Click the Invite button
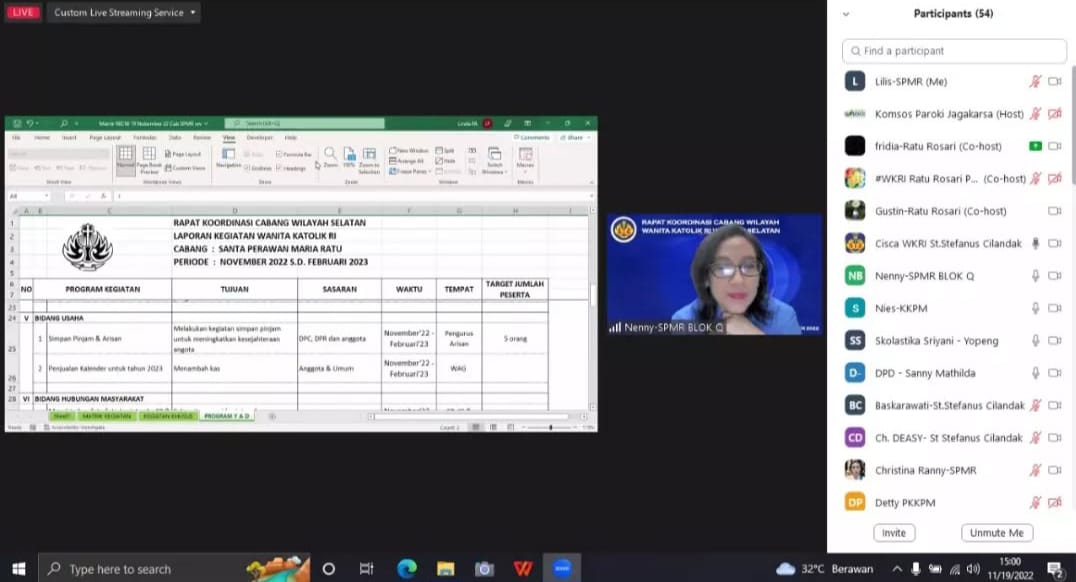This screenshot has width=1076, height=582. pos(894,533)
